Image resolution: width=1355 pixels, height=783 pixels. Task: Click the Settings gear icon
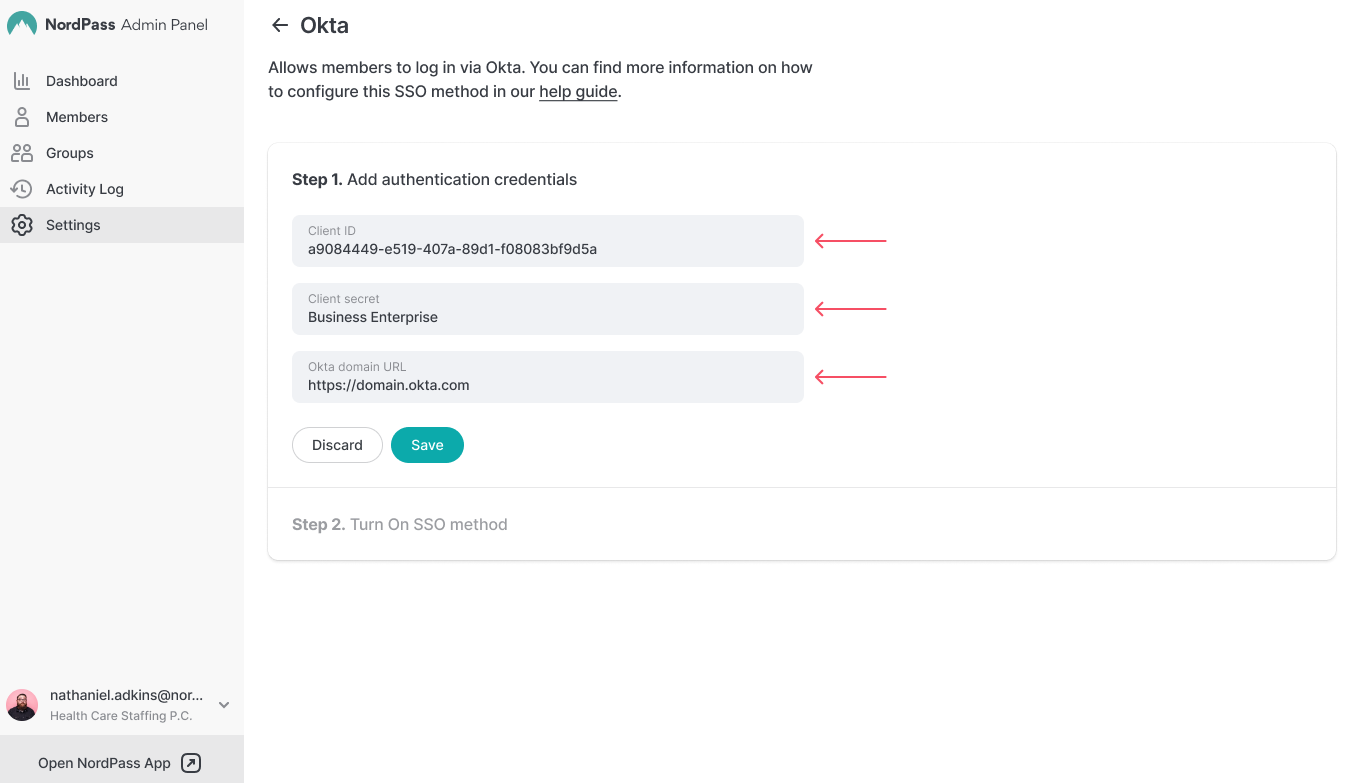point(21,225)
